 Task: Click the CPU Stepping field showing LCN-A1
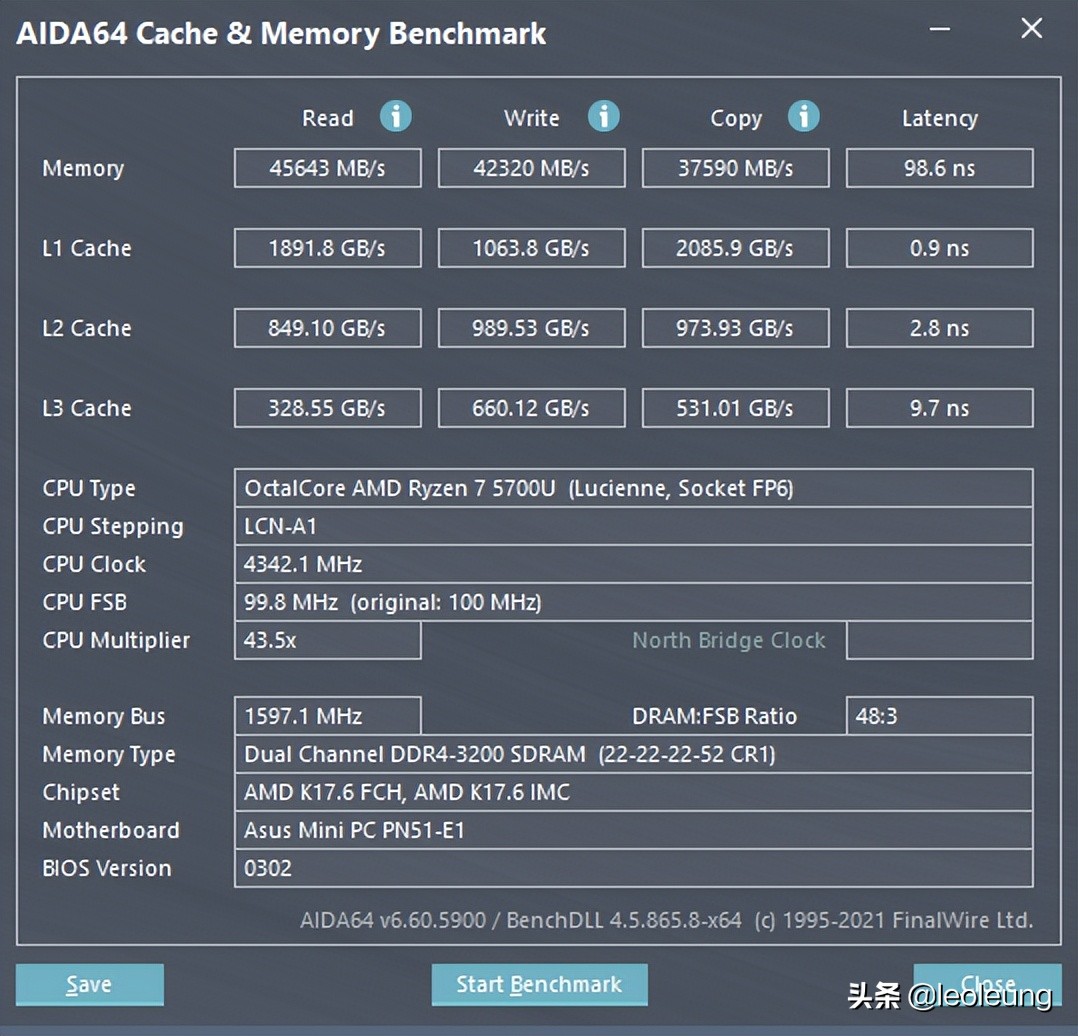tap(635, 526)
